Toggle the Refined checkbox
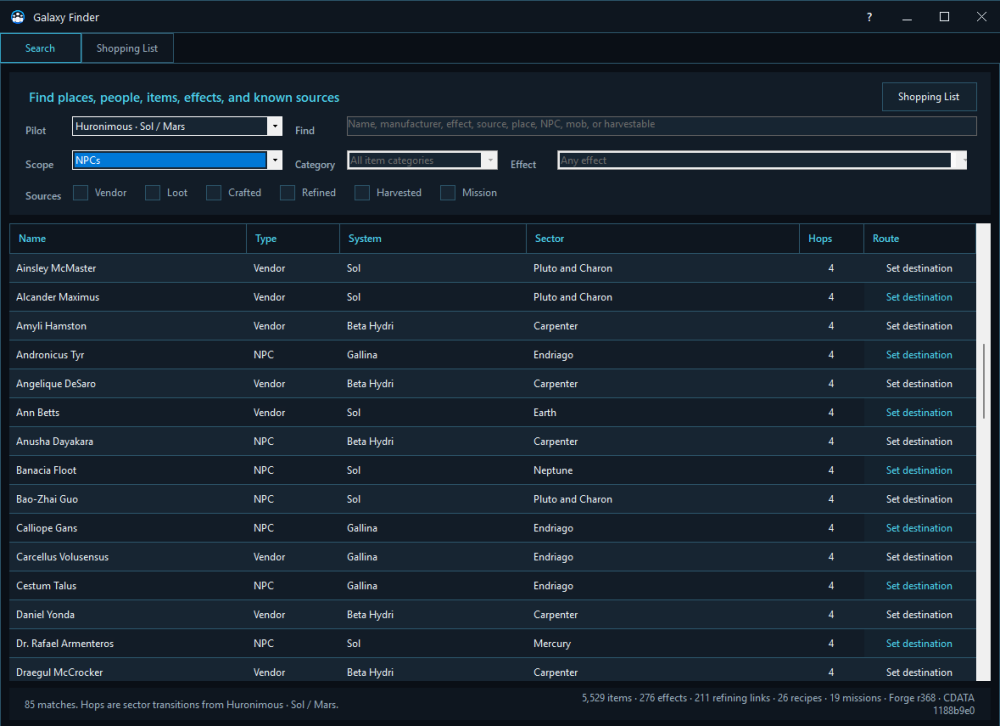Viewport: 1000px width, 726px height. (x=288, y=193)
